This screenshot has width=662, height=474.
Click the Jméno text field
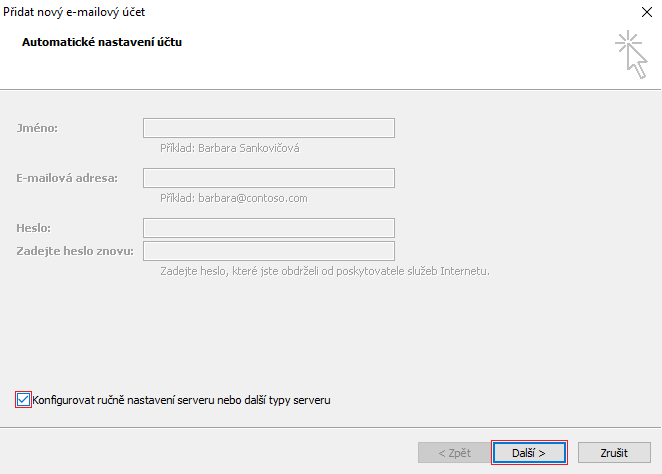pos(268,128)
